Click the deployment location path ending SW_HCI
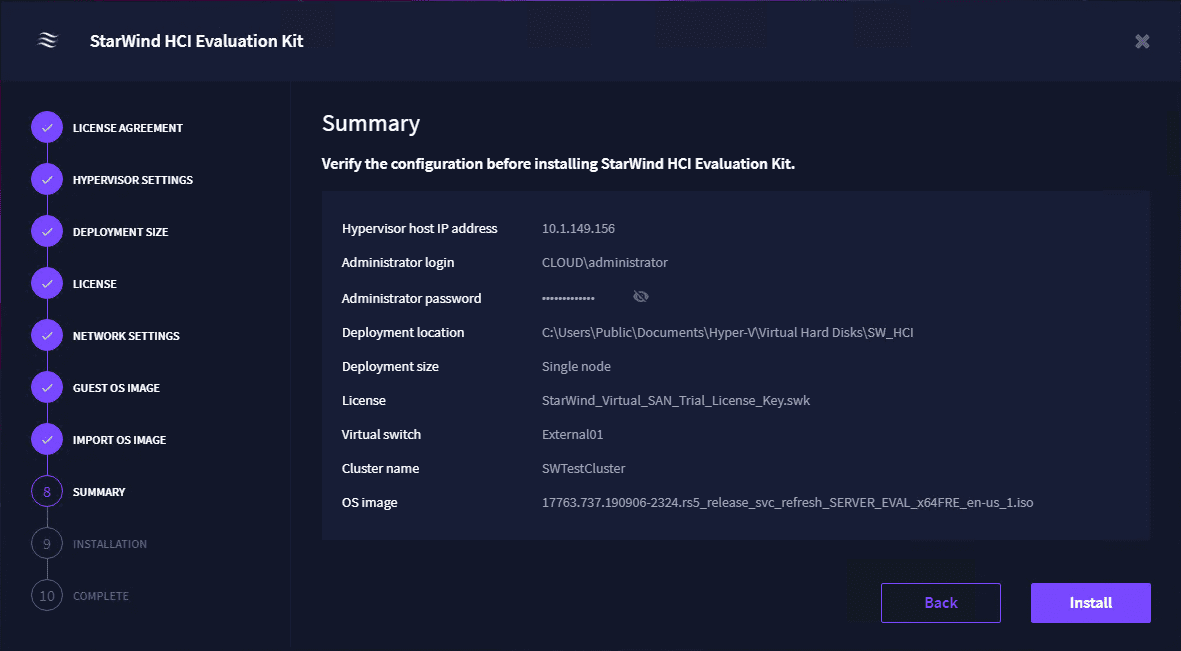 point(728,332)
